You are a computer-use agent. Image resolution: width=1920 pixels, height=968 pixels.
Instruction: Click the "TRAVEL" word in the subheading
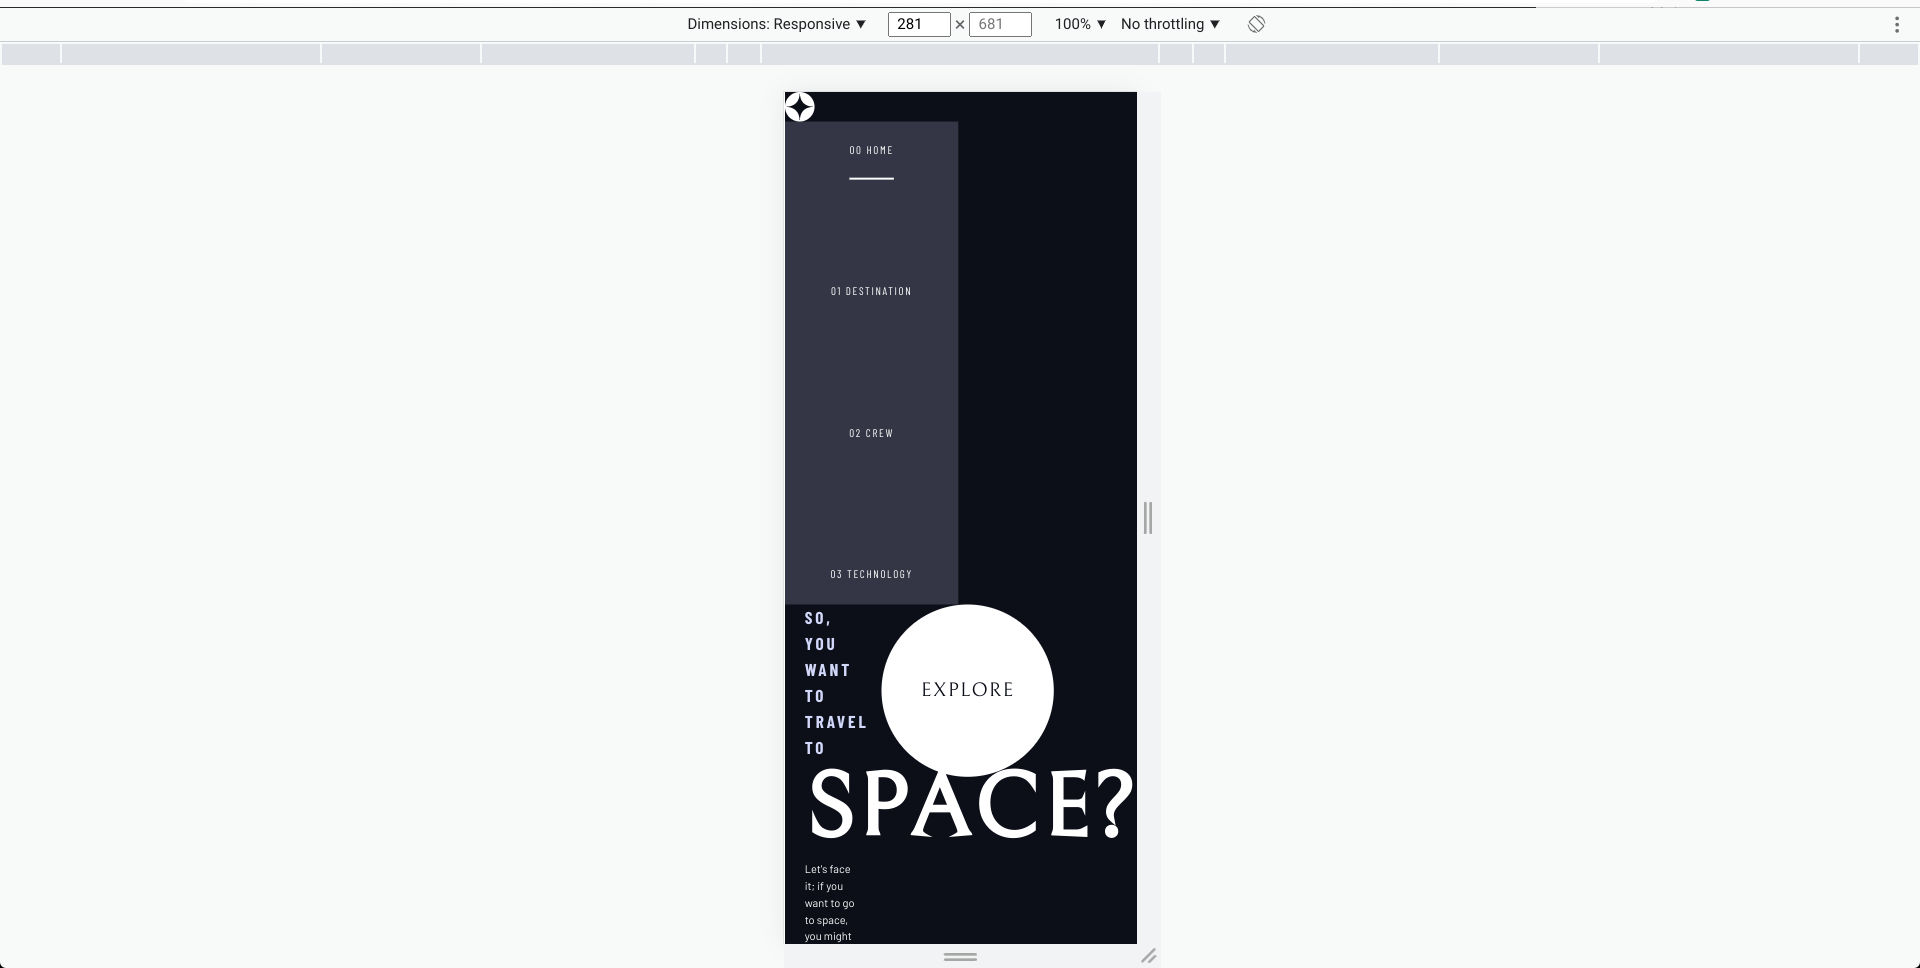(x=836, y=722)
